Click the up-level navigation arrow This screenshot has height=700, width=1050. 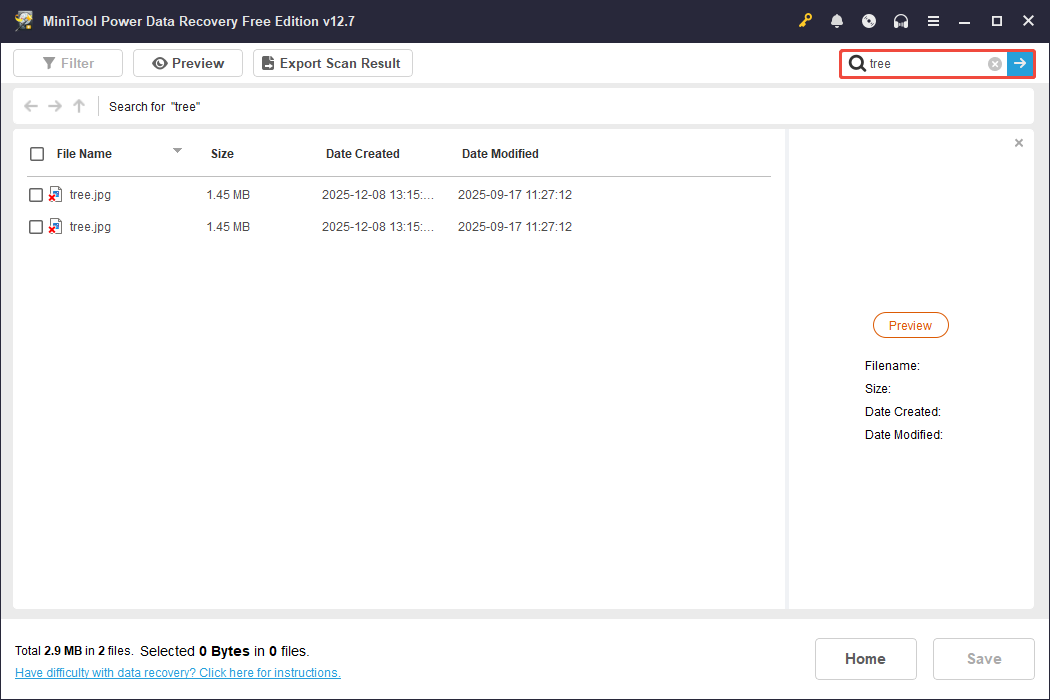pos(78,106)
